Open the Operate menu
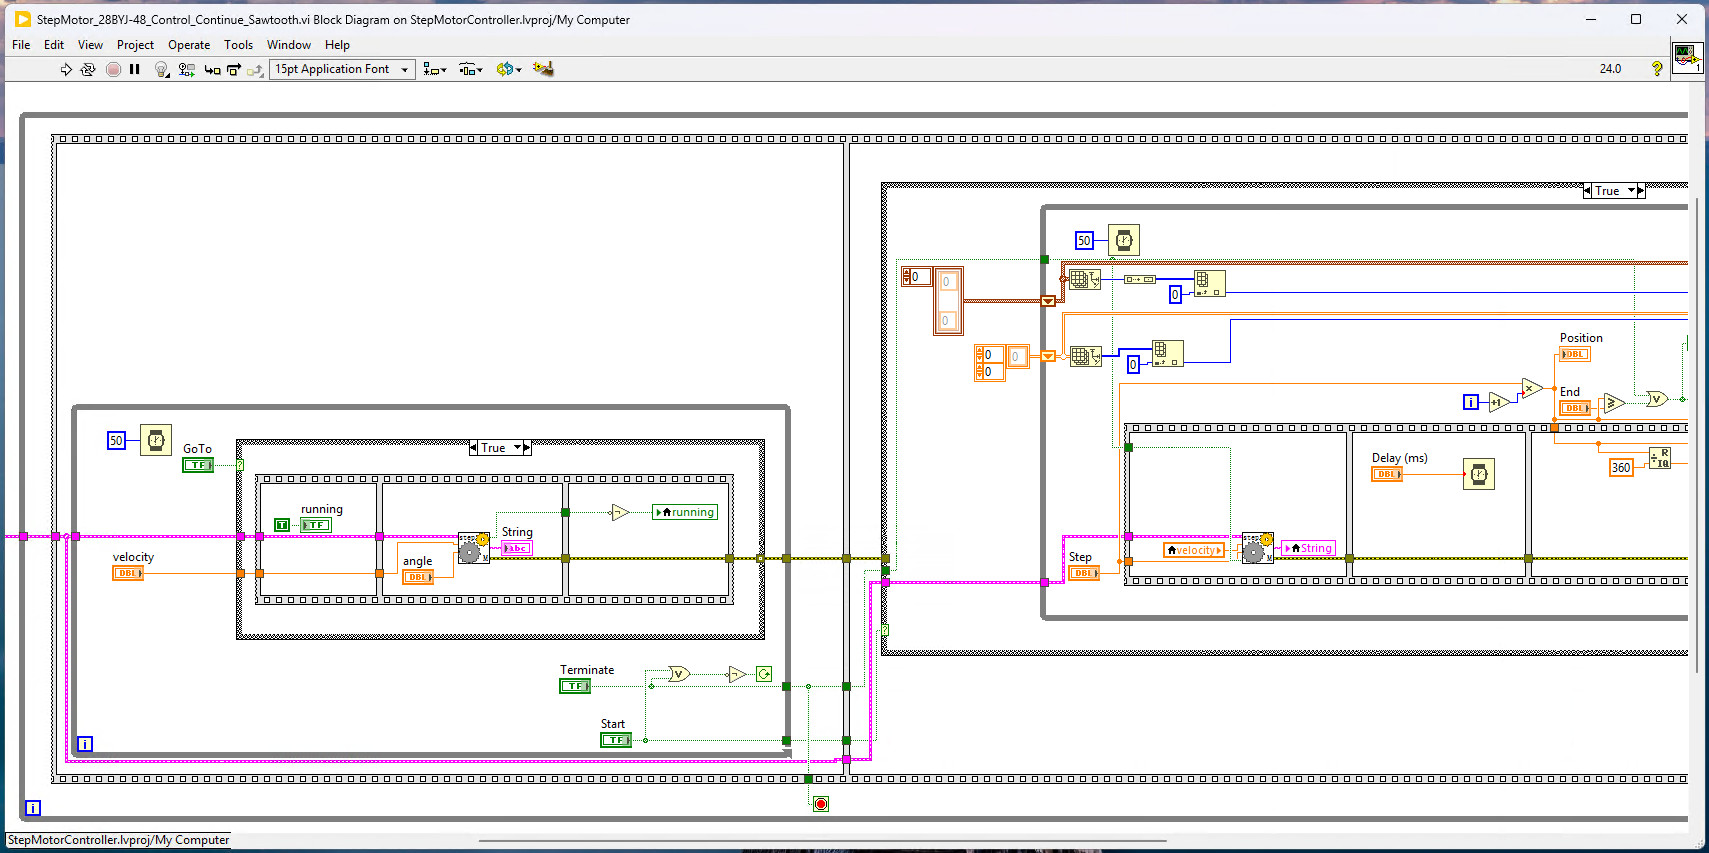Viewport: 1709px width, 853px height. (x=189, y=45)
